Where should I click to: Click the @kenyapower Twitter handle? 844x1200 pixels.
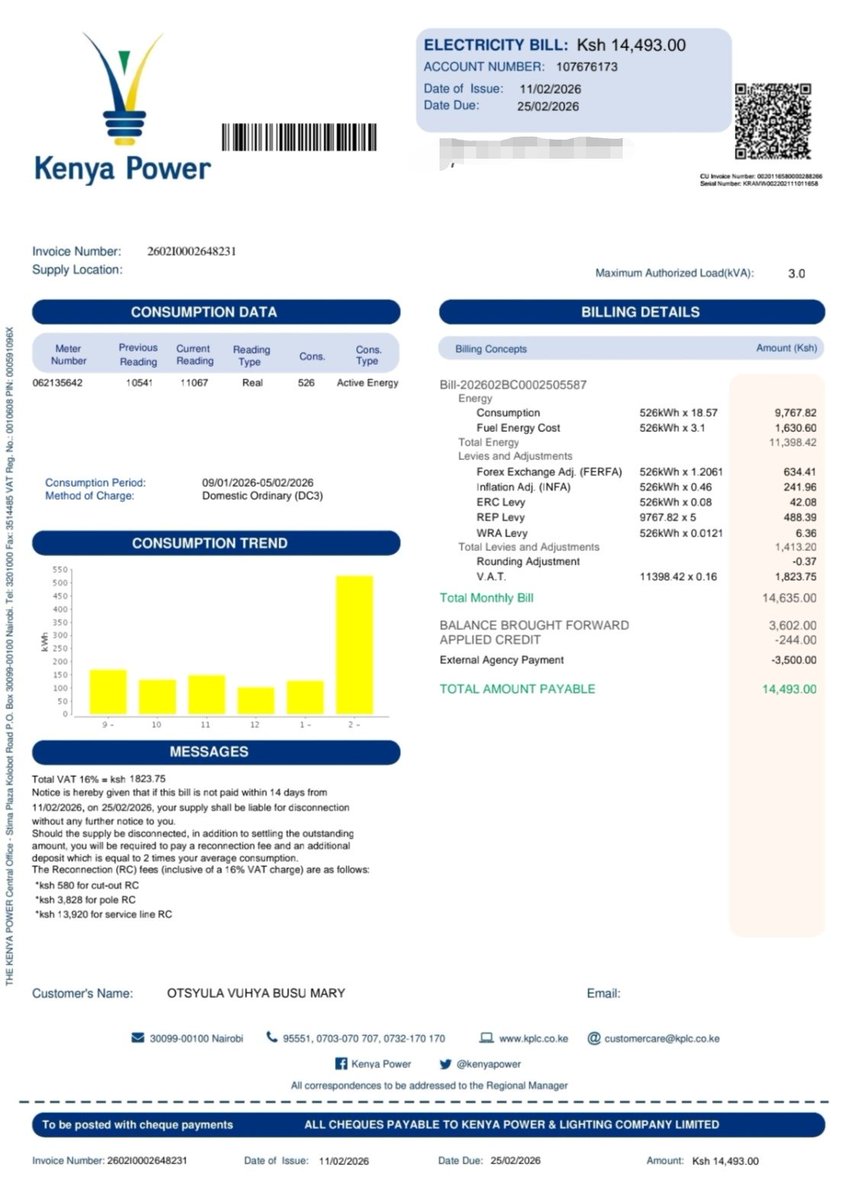click(489, 1064)
